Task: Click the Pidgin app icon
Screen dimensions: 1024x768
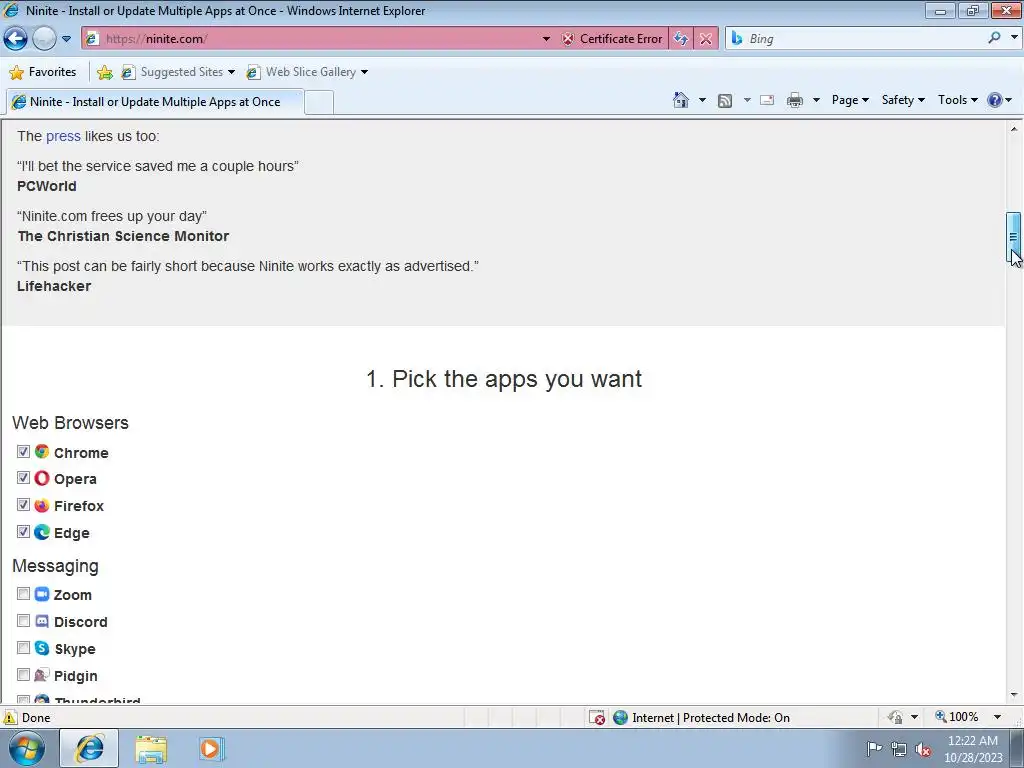Action: click(x=42, y=675)
